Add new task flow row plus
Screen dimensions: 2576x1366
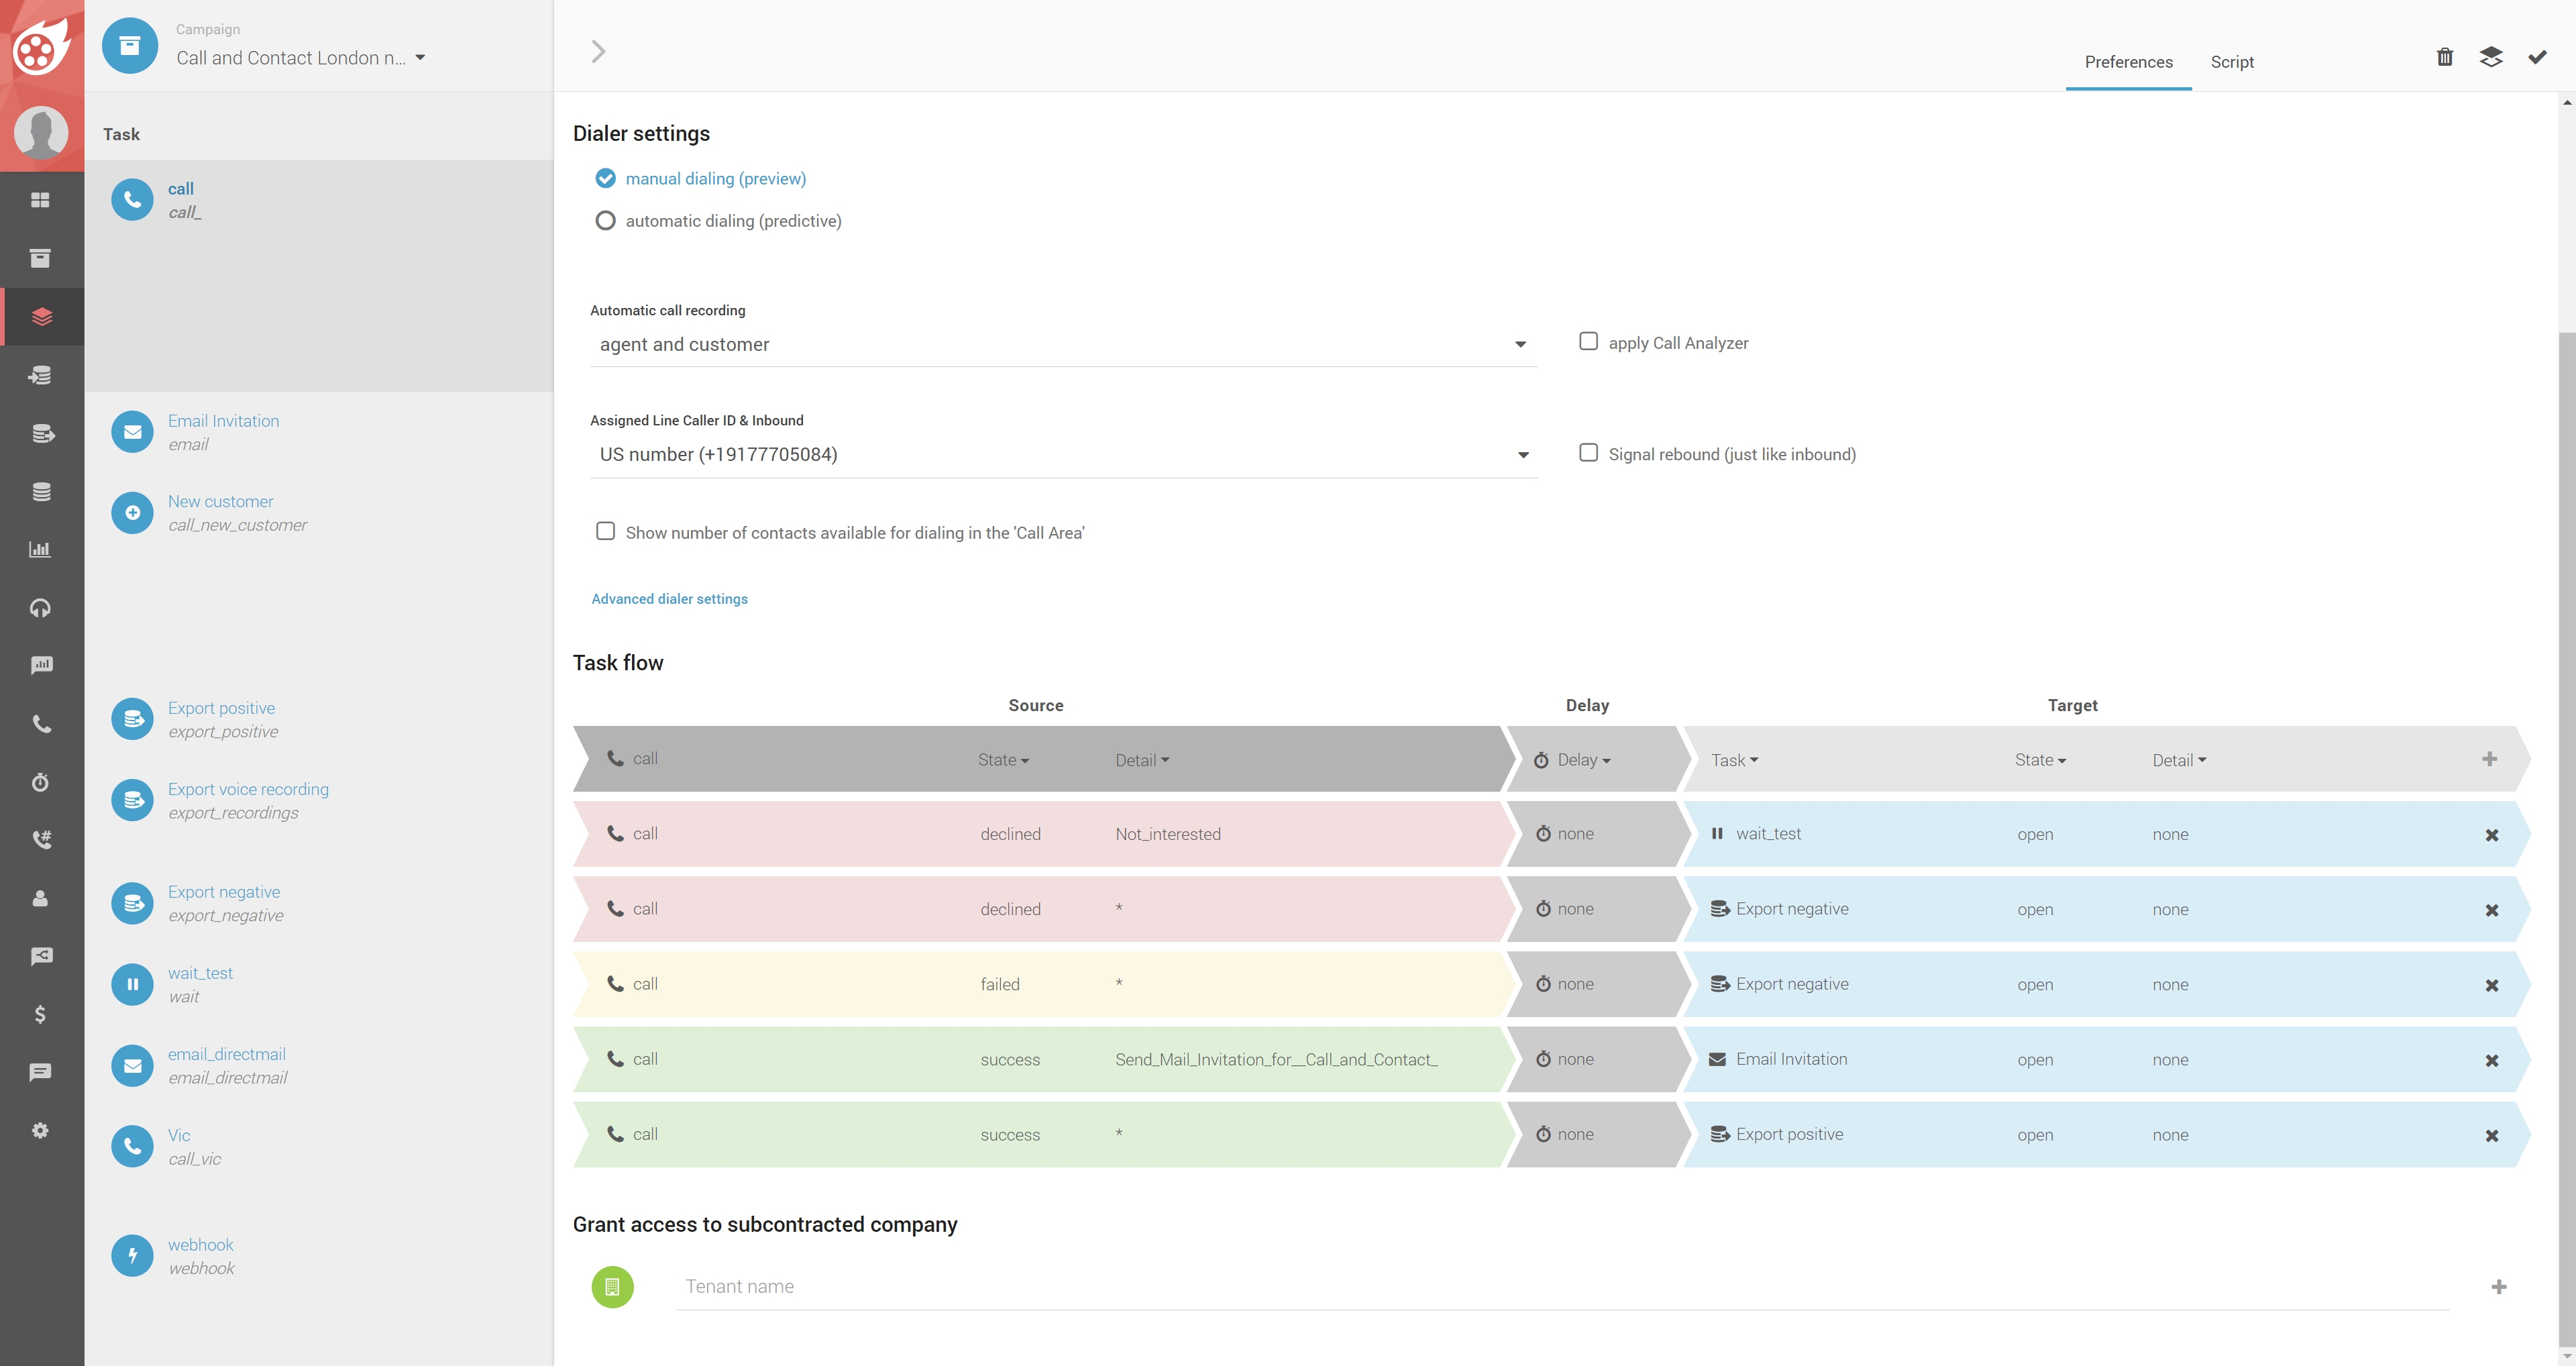point(2489,759)
